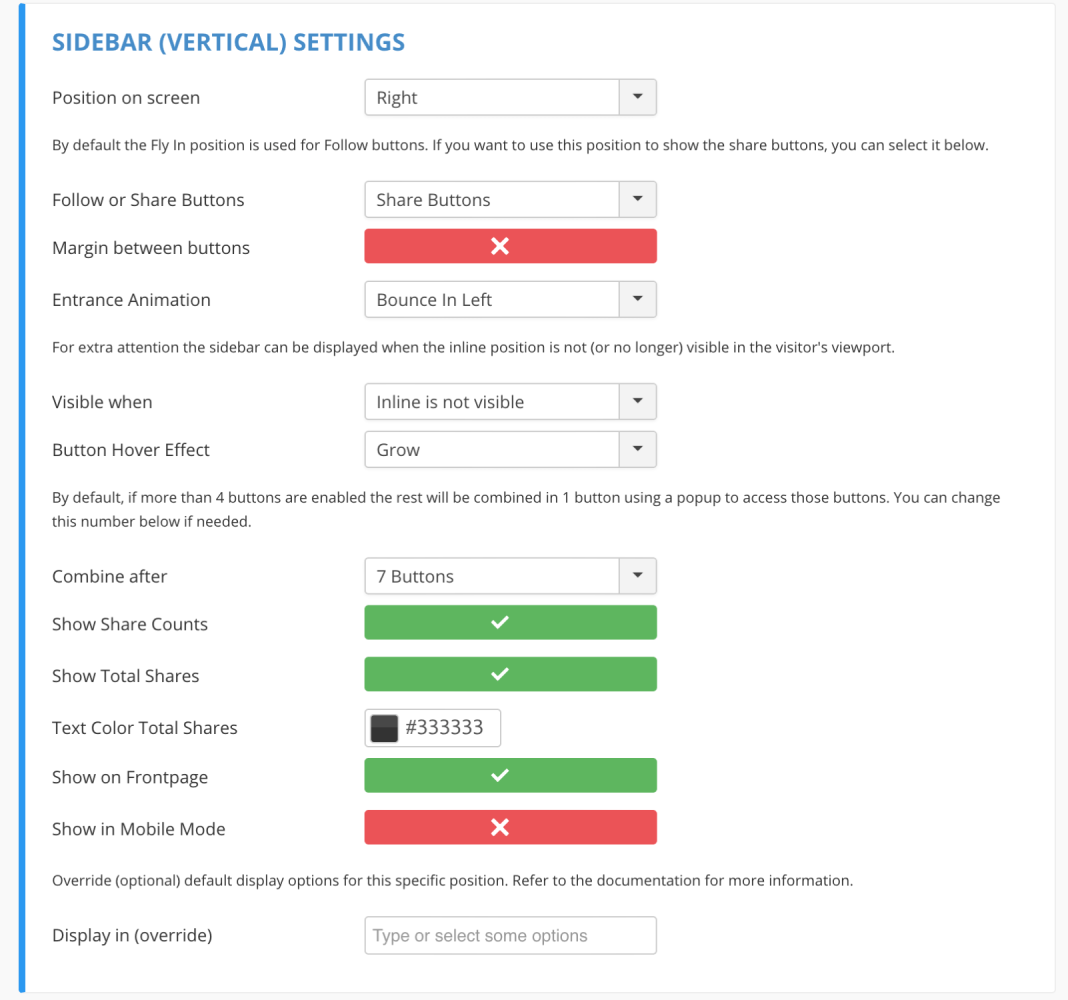Viewport: 1068px width, 1000px height.
Task: Click the Entrance Animation dropdown arrow
Action: (638, 299)
